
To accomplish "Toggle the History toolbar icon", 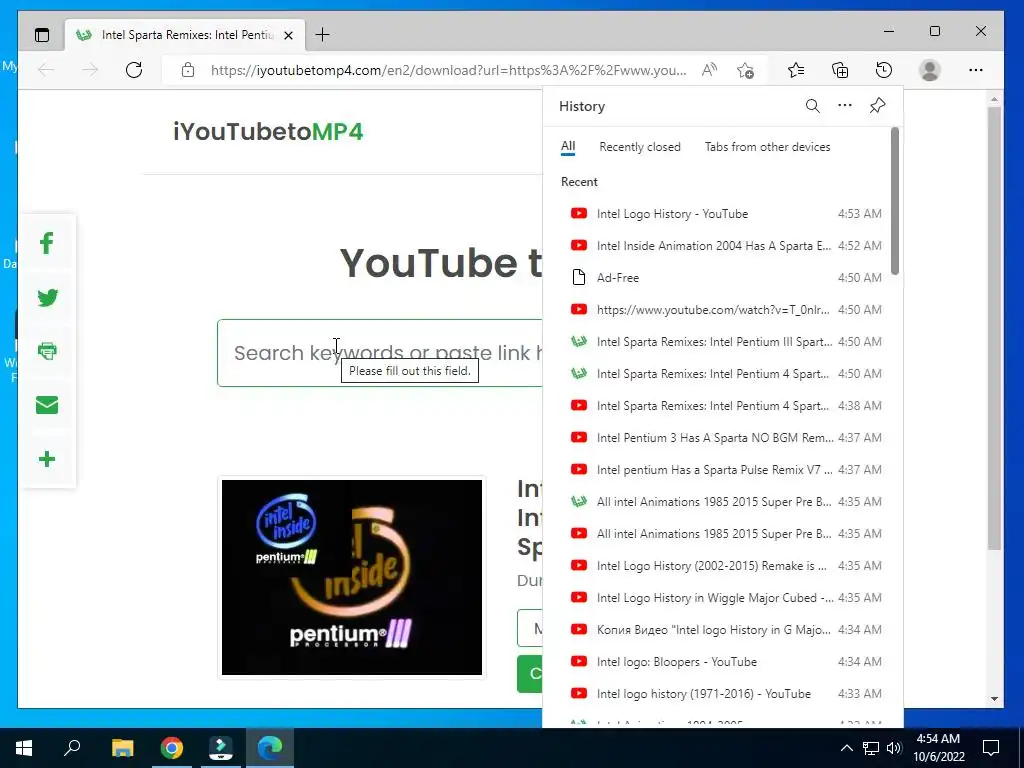I will (x=884, y=70).
